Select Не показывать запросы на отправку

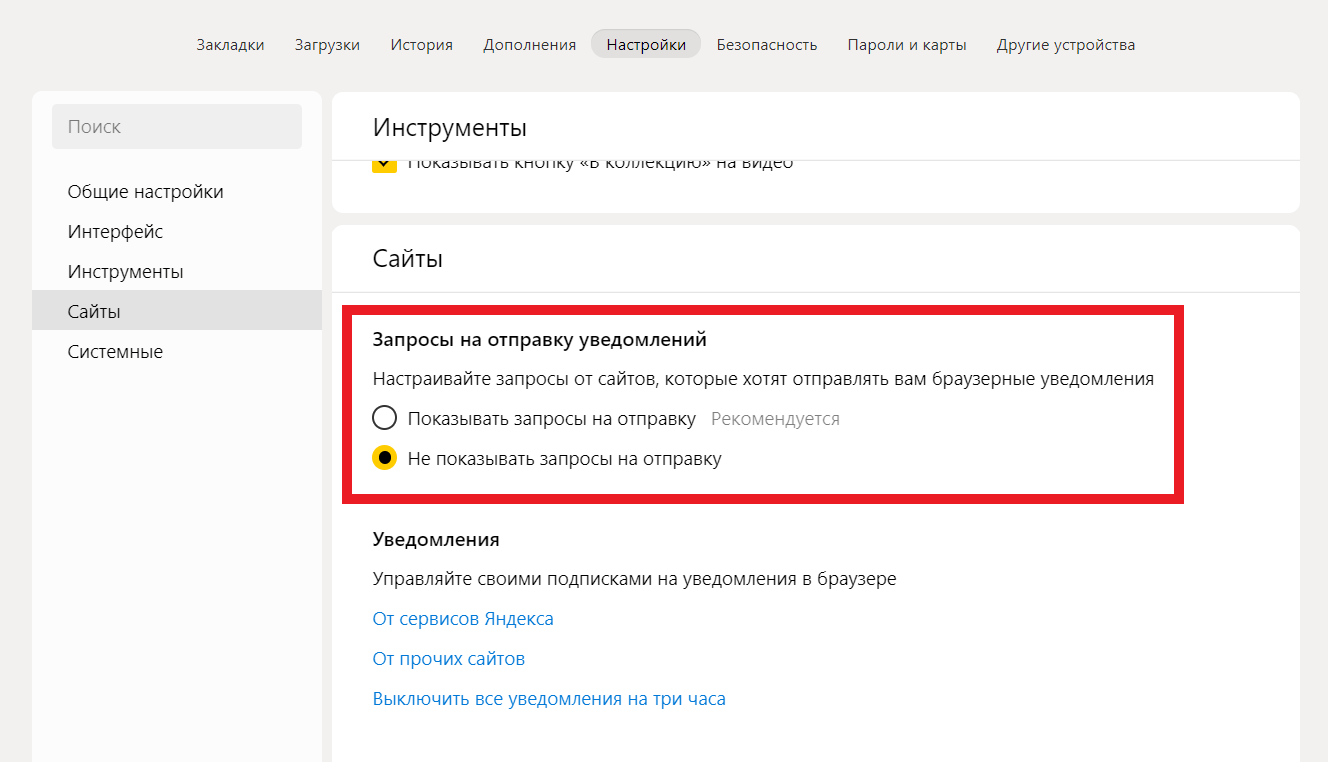385,459
